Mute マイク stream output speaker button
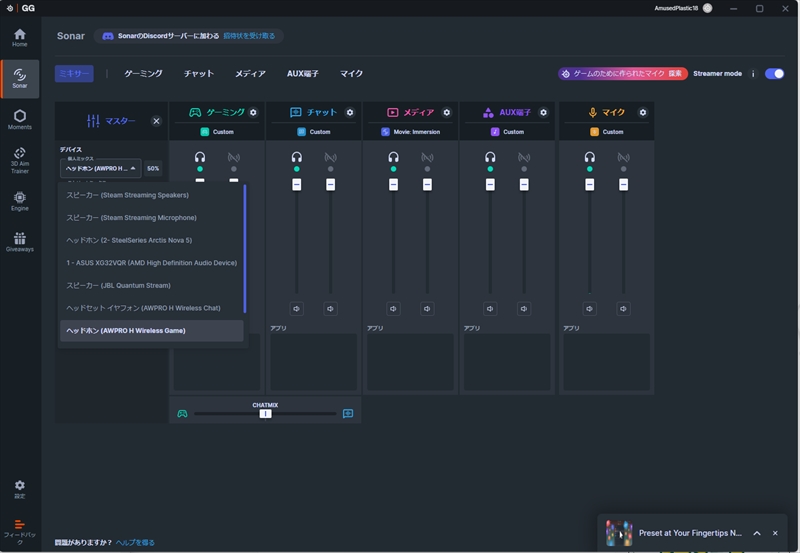Image resolution: width=800 pixels, height=553 pixels. [623, 309]
